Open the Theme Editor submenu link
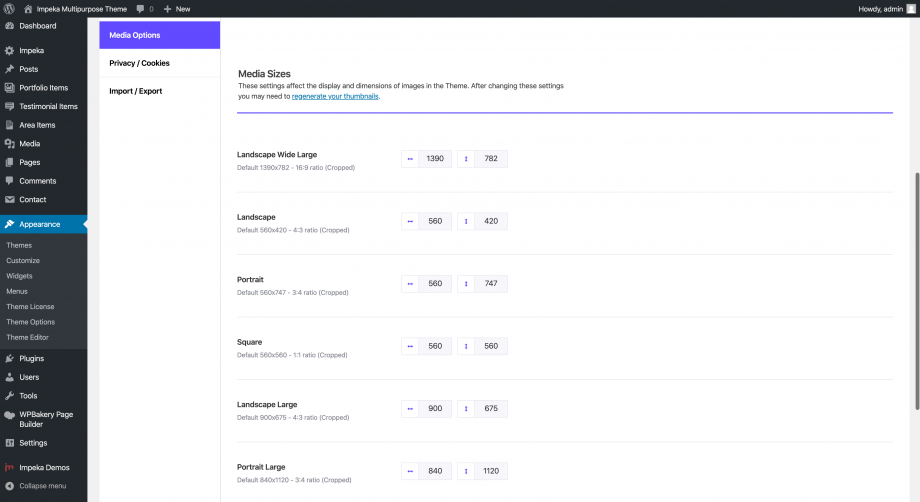Viewport: 920px width, 502px height. coord(27,337)
